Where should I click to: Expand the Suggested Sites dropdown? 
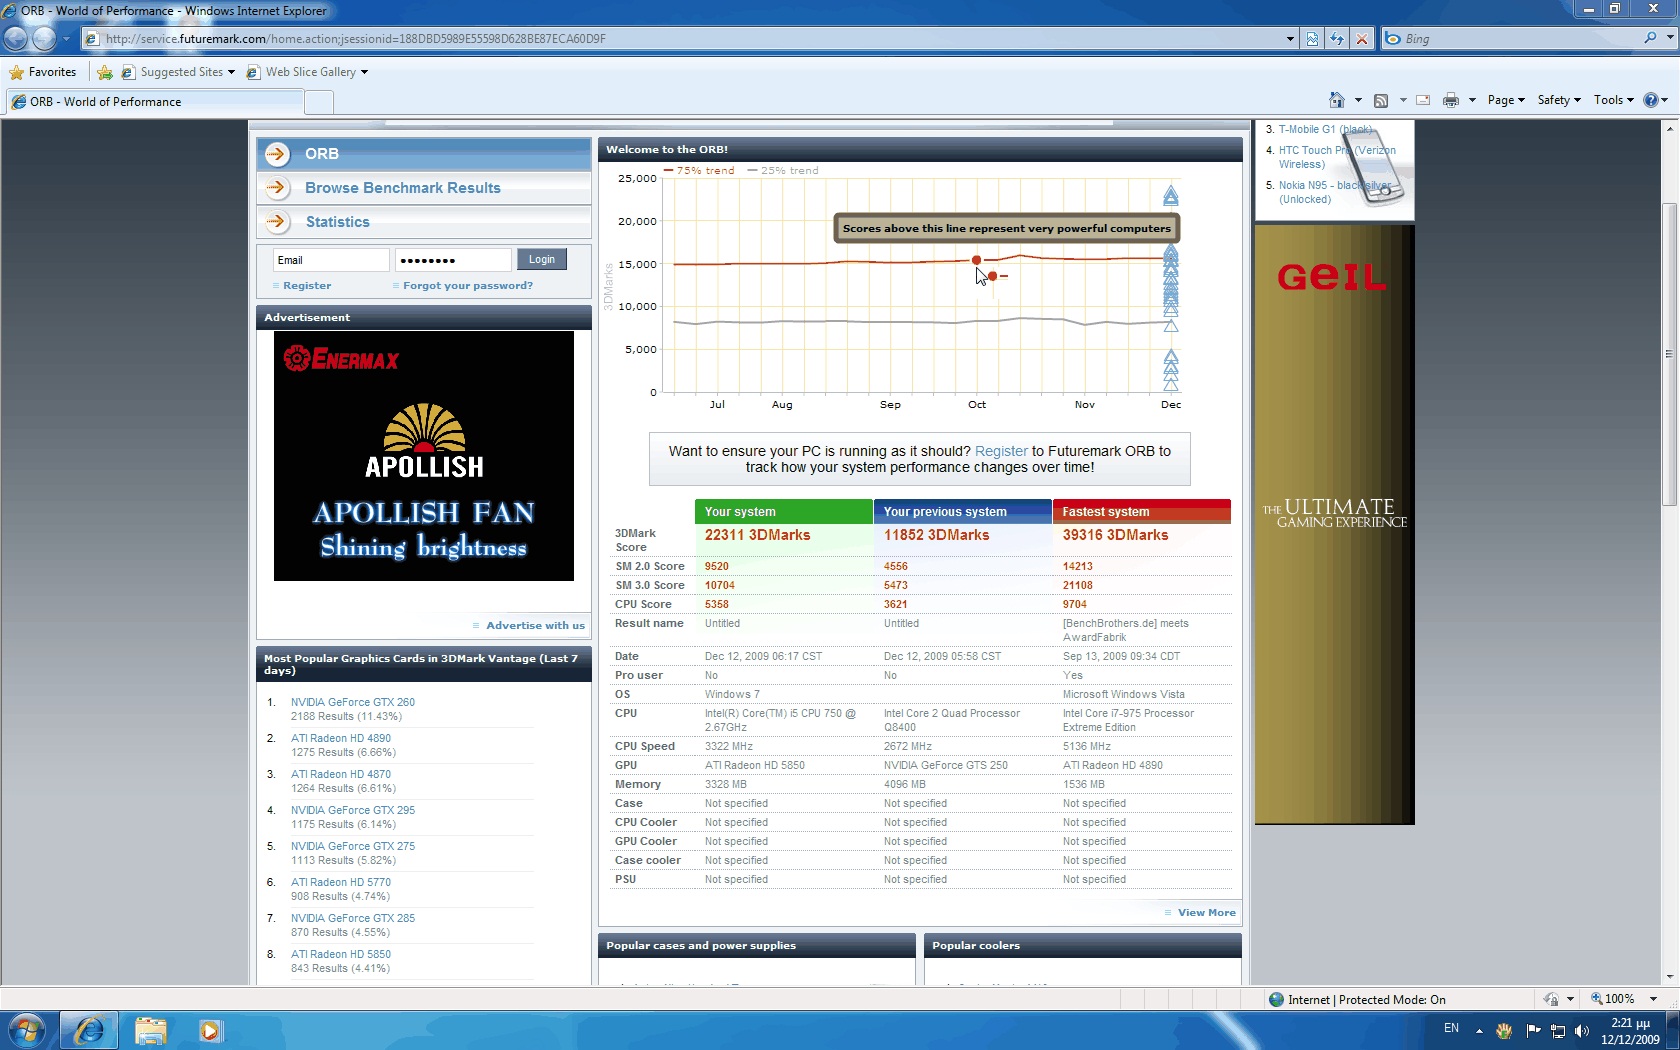tap(231, 72)
